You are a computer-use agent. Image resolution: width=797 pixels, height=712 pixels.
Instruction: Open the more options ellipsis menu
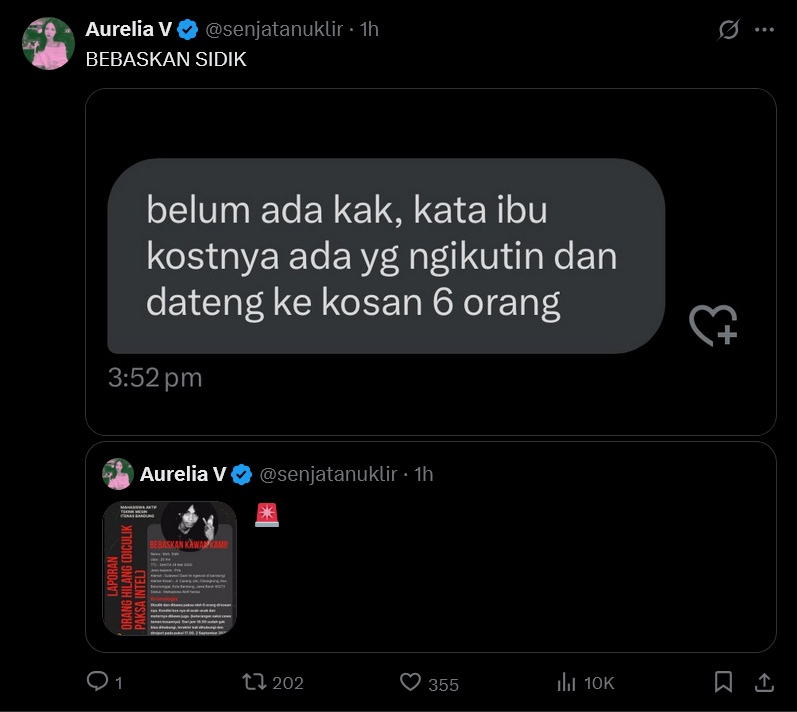pyautogui.click(x=764, y=30)
